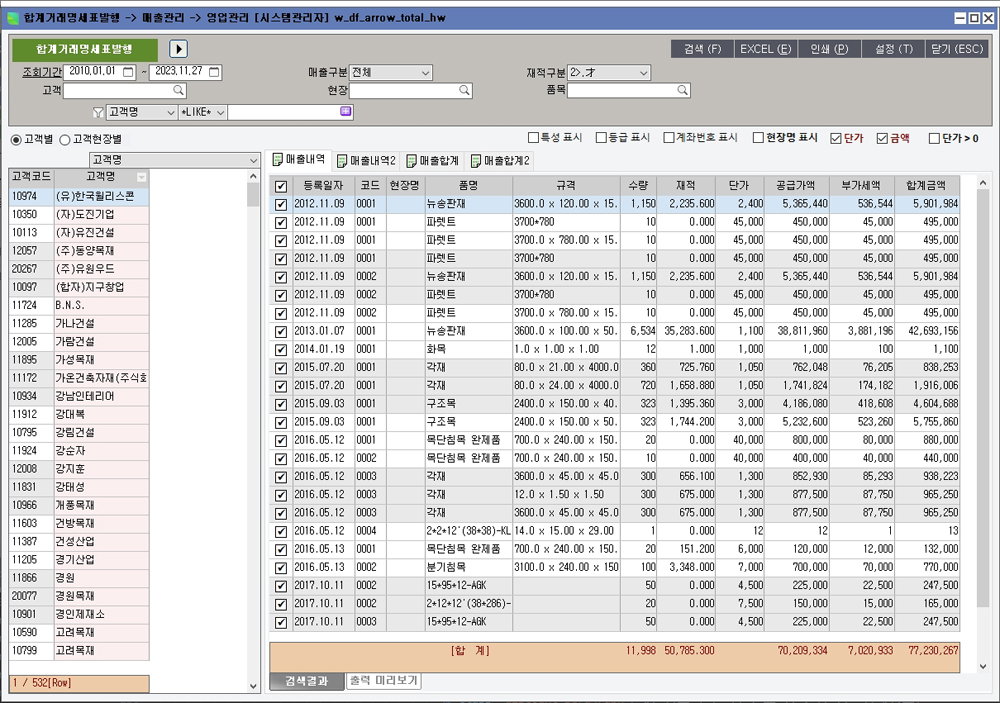The image size is (1000, 703).
Task: Click the 현장 search magnifier icon
Action: (464, 90)
